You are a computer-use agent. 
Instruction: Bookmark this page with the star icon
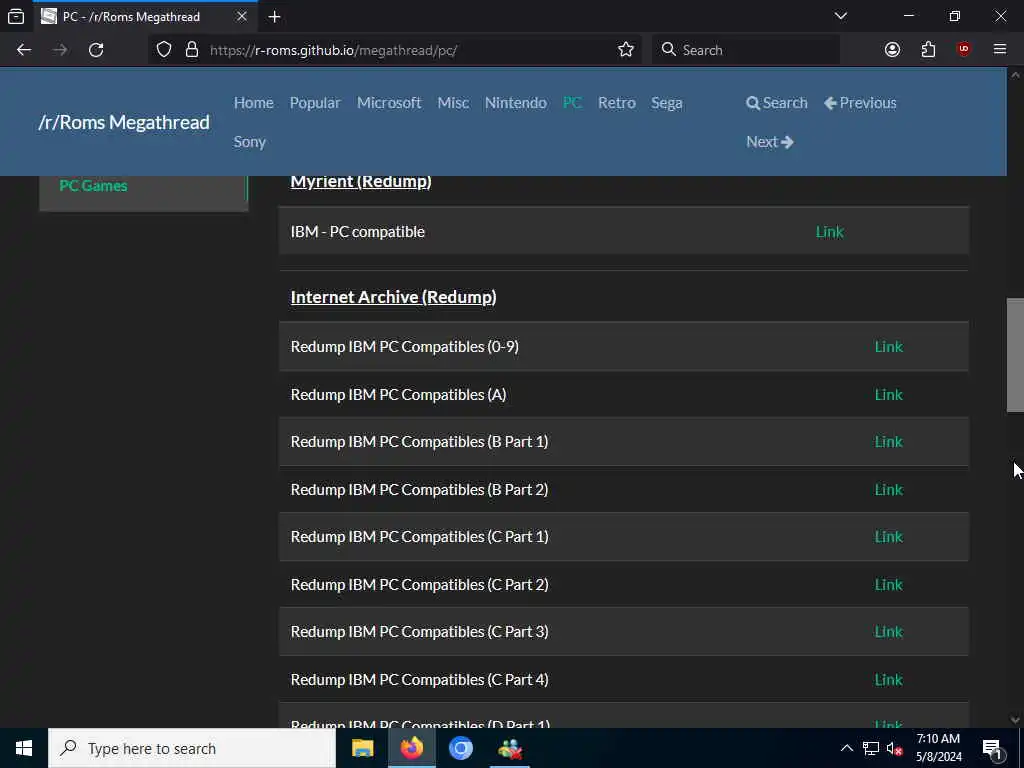(626, 50)
